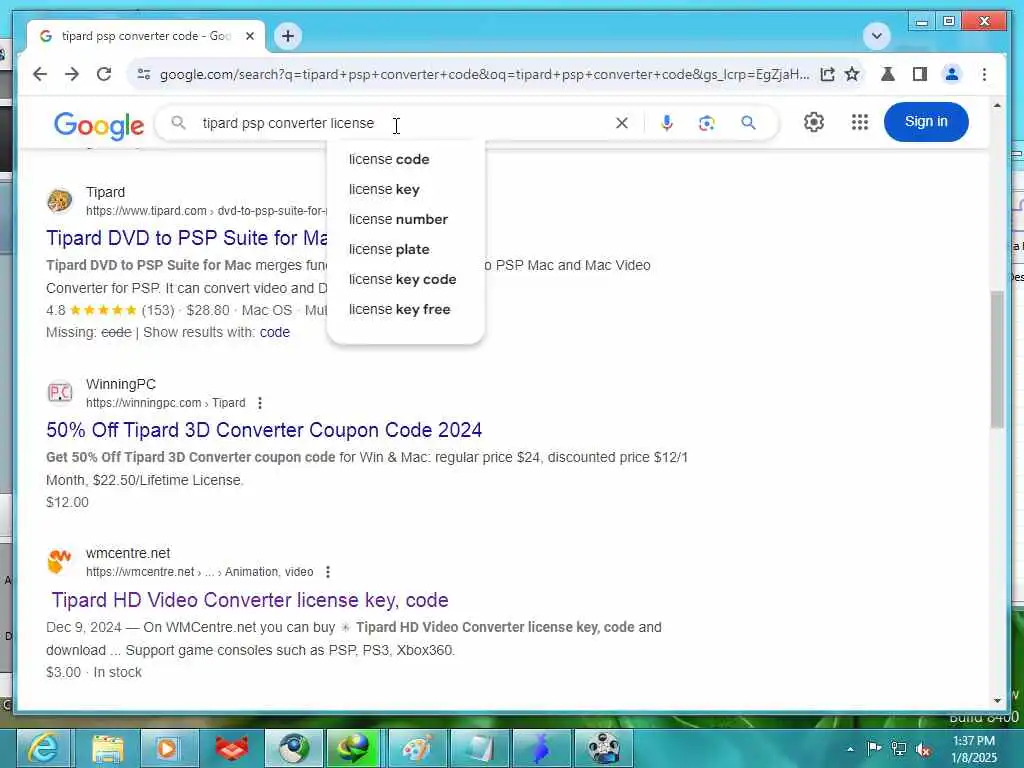Open the Paint taskbar icon
The height and width of the screenshot is (768, 1024).
pos(417,748)
